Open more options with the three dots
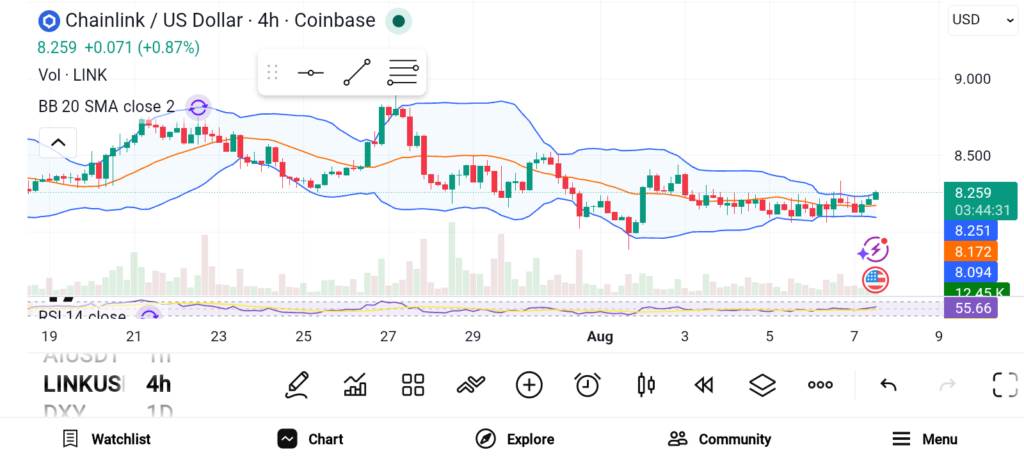This screenshot has width=1024, height=461. click(x=820, y=385)
